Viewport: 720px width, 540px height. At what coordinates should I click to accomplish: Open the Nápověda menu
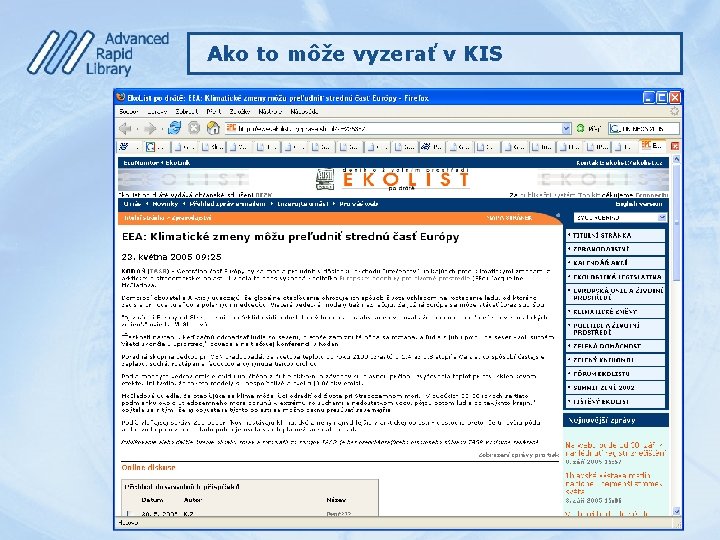click(x=304, y=112)
